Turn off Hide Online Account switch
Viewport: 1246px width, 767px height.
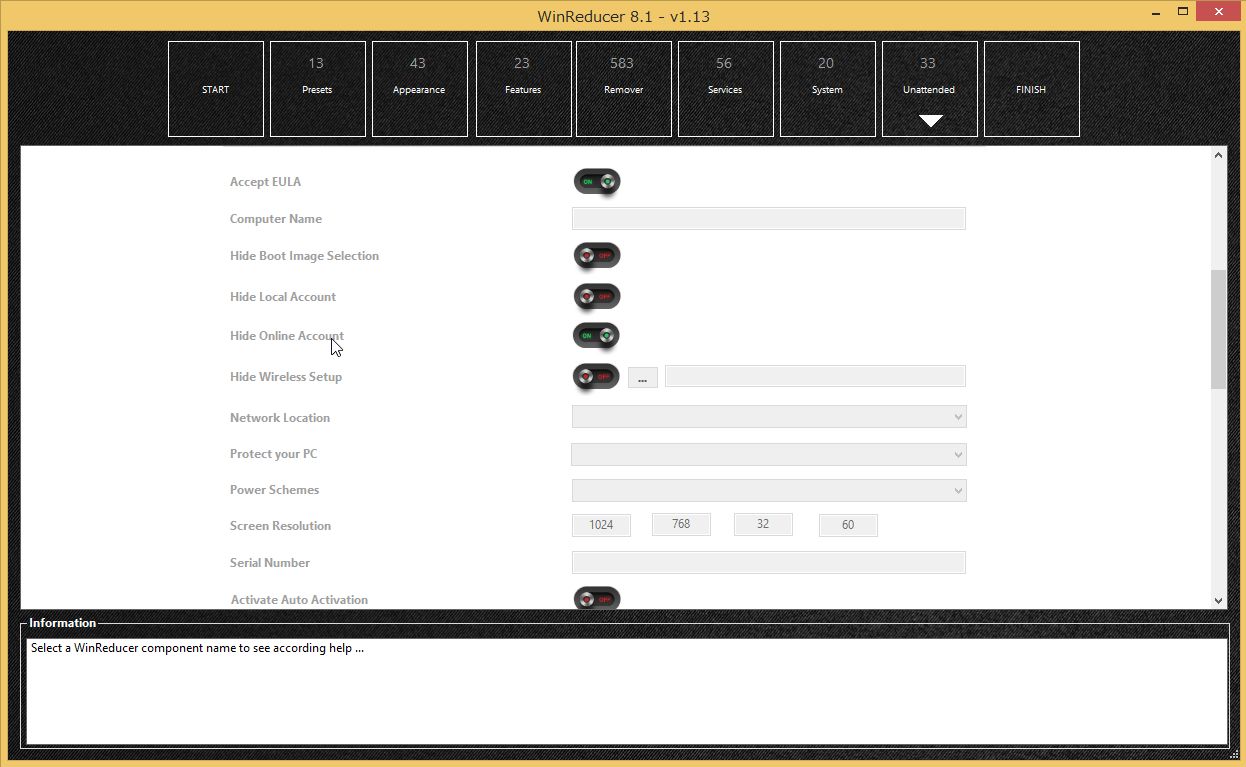click(597, 336)
